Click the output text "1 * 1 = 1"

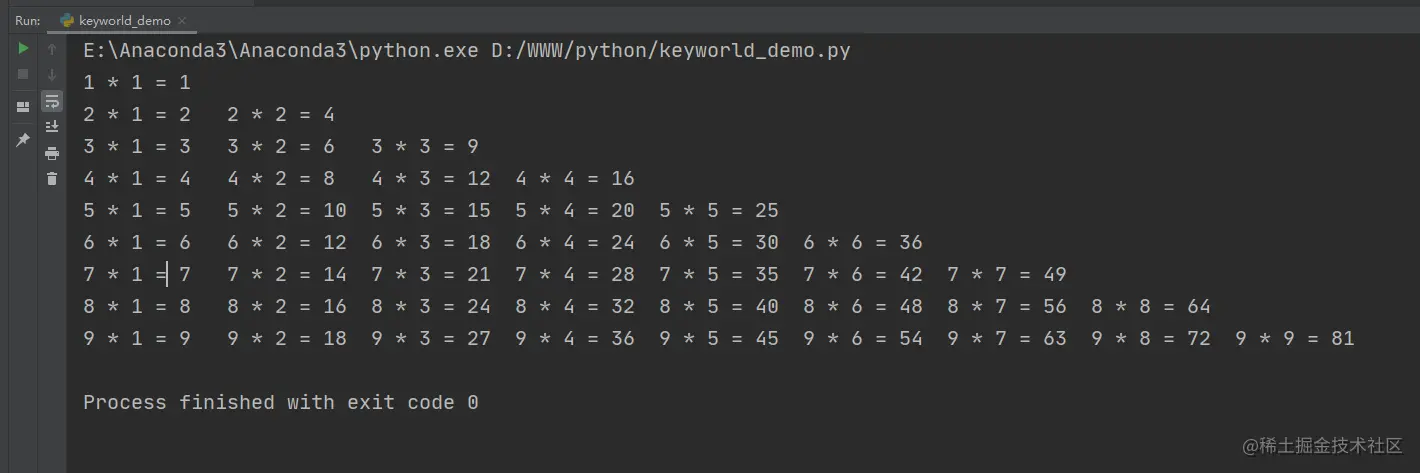pyautogui.click(x=137, y=83)
